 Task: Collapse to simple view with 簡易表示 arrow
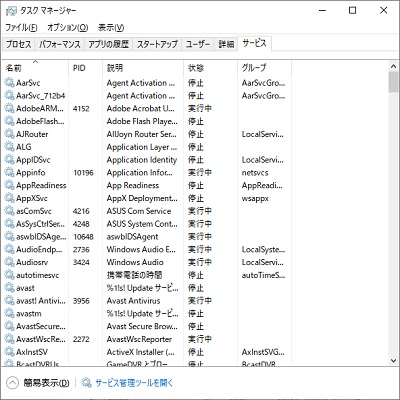(x=12, y=383)
